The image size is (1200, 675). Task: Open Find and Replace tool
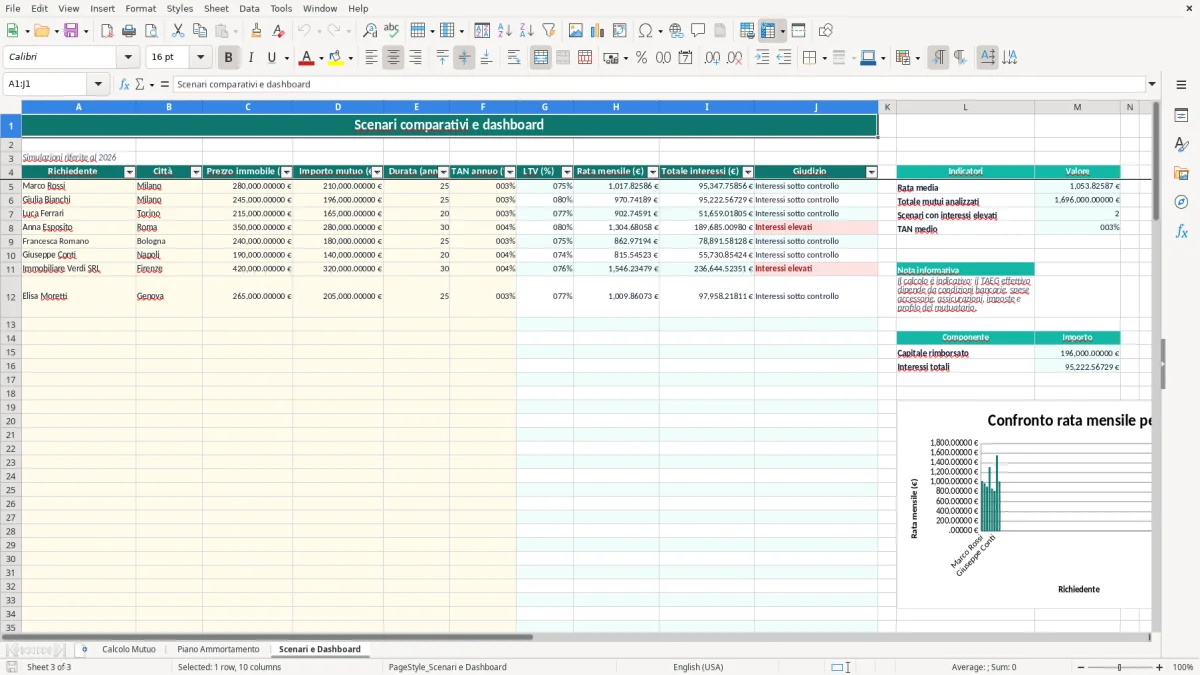click(370, 31)
